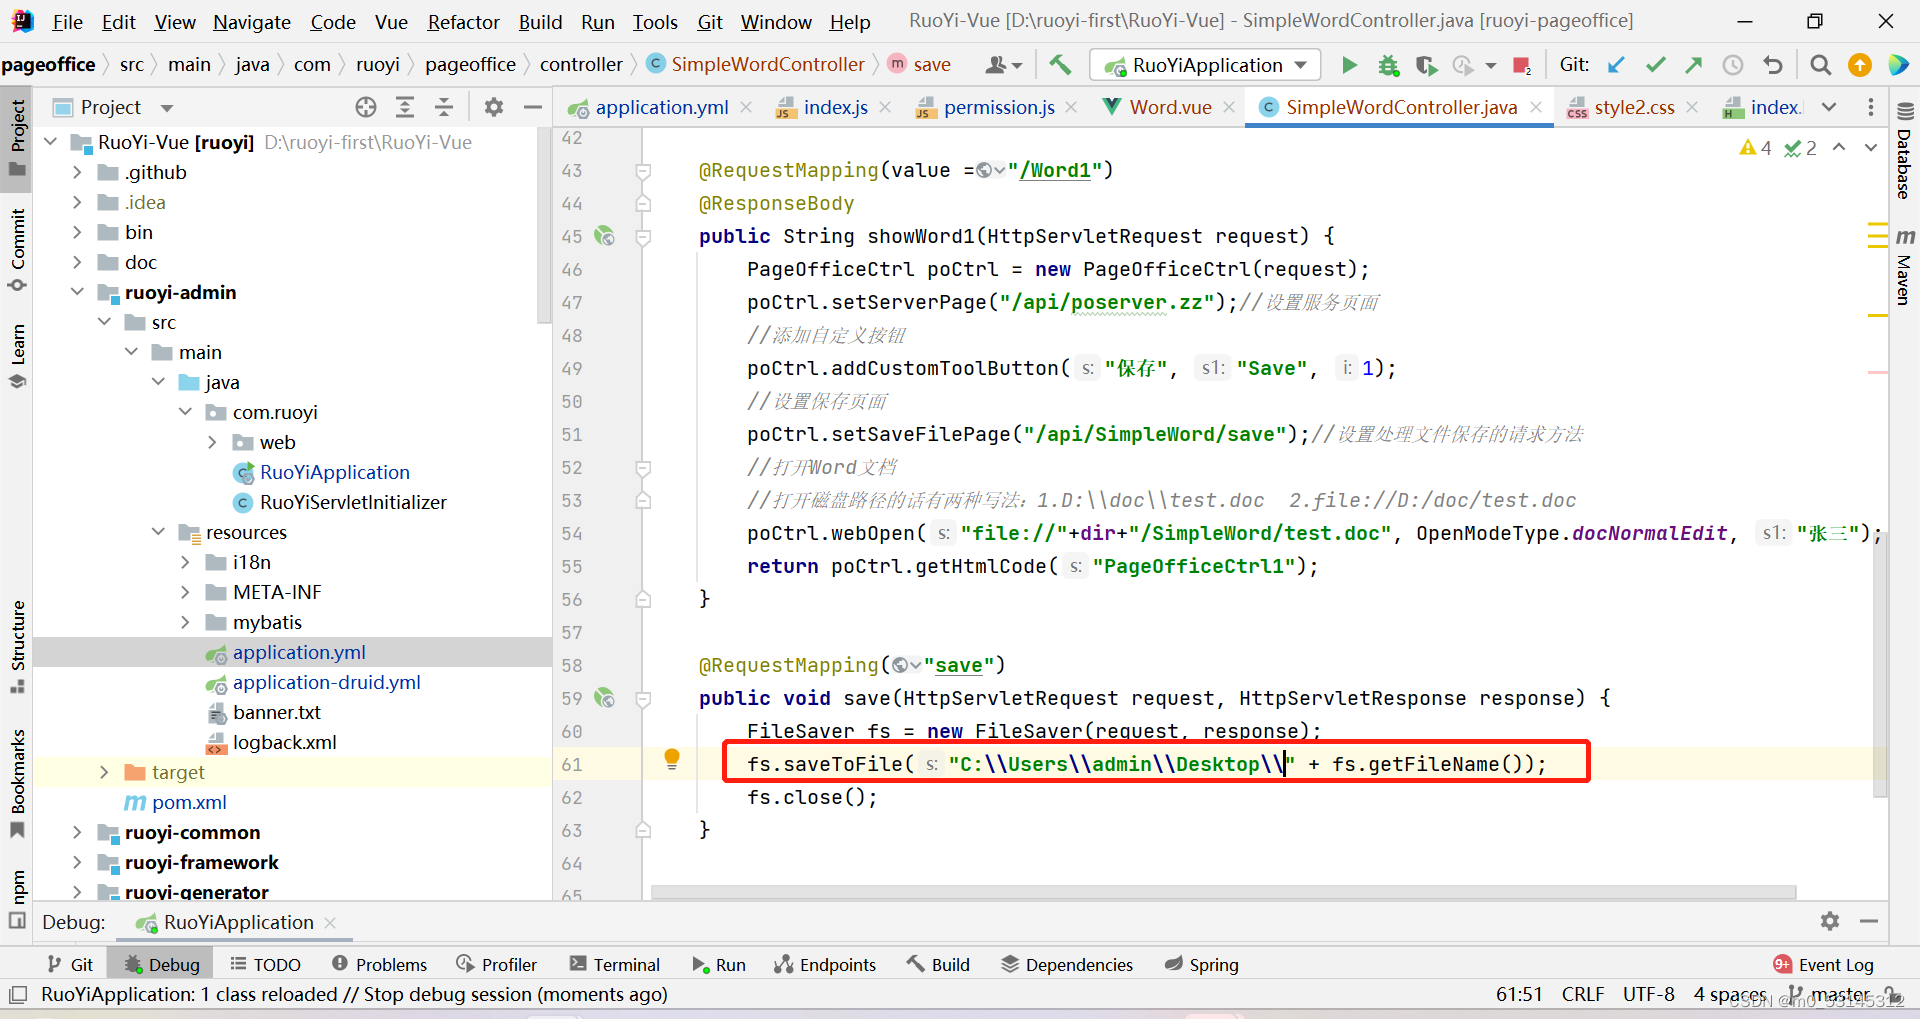The height and width of the screenshot is (1019, 1920).
Task: Toggle the Commit tool window
Action: pyautogui.click(x=17, y=248)
